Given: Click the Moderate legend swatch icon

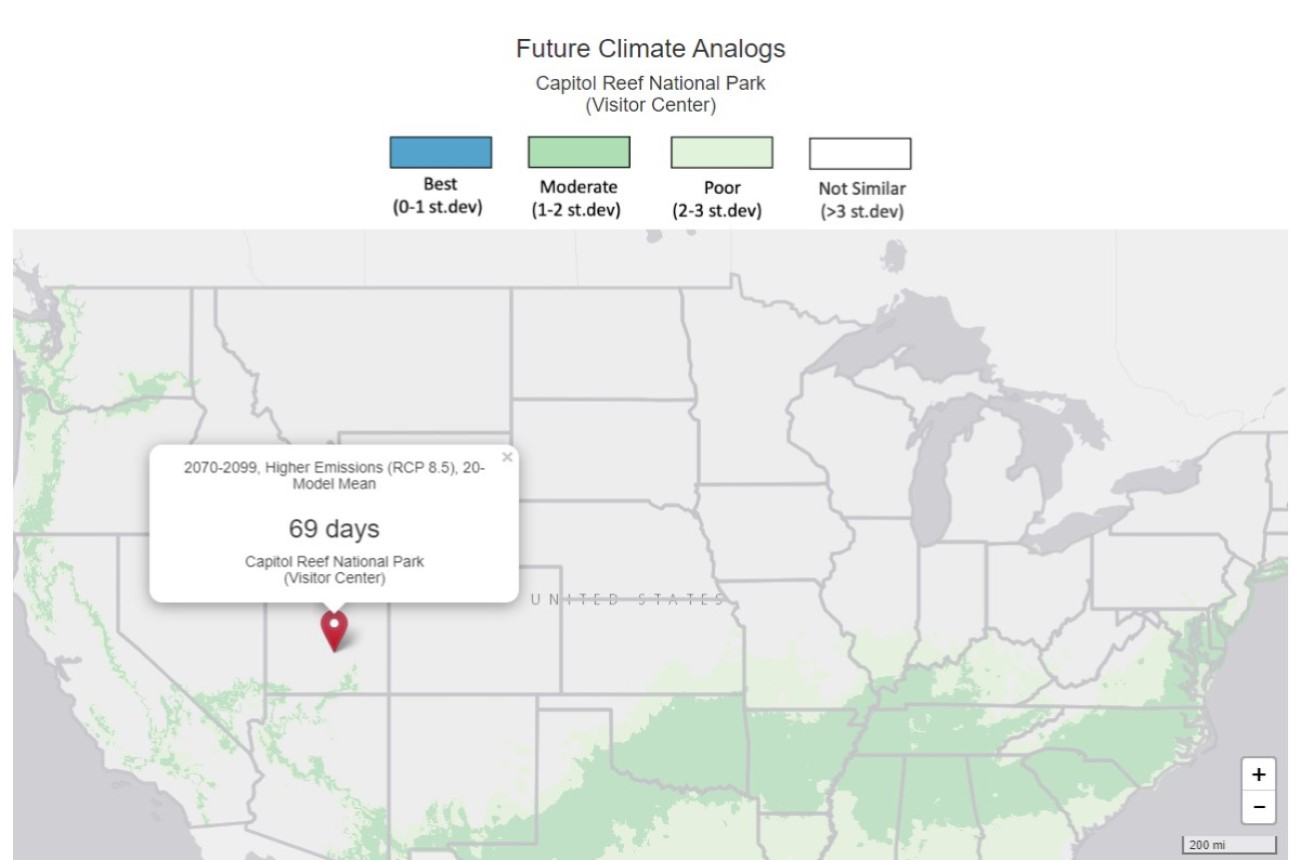Looking at the screenshot, I should [578, 153].
